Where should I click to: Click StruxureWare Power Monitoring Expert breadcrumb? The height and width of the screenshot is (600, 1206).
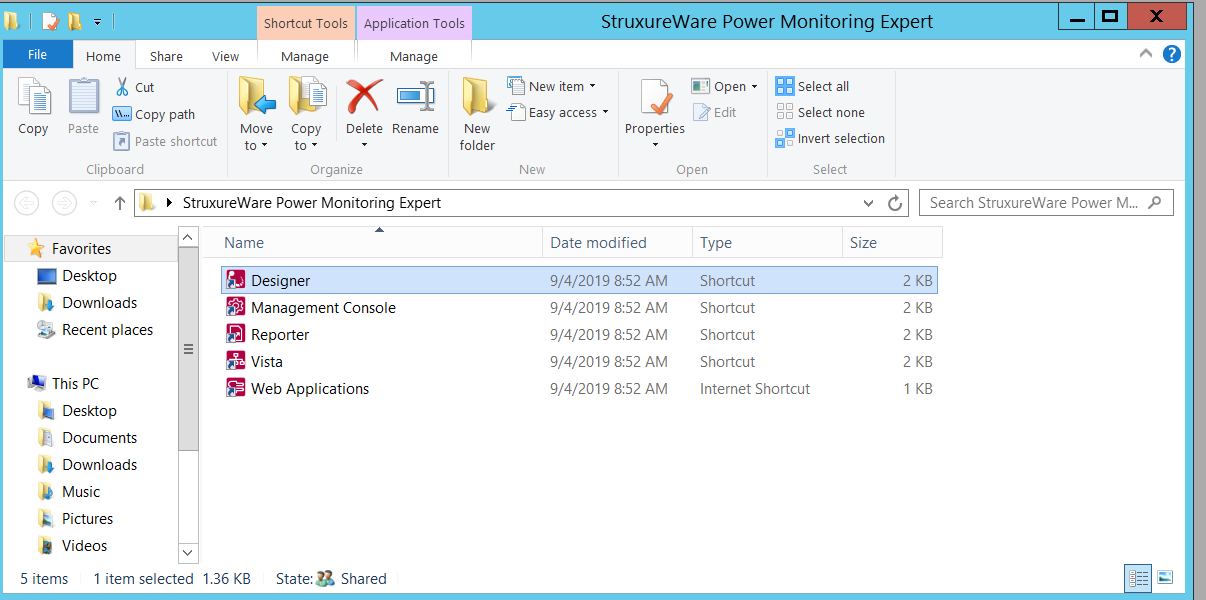coord(312,203)
